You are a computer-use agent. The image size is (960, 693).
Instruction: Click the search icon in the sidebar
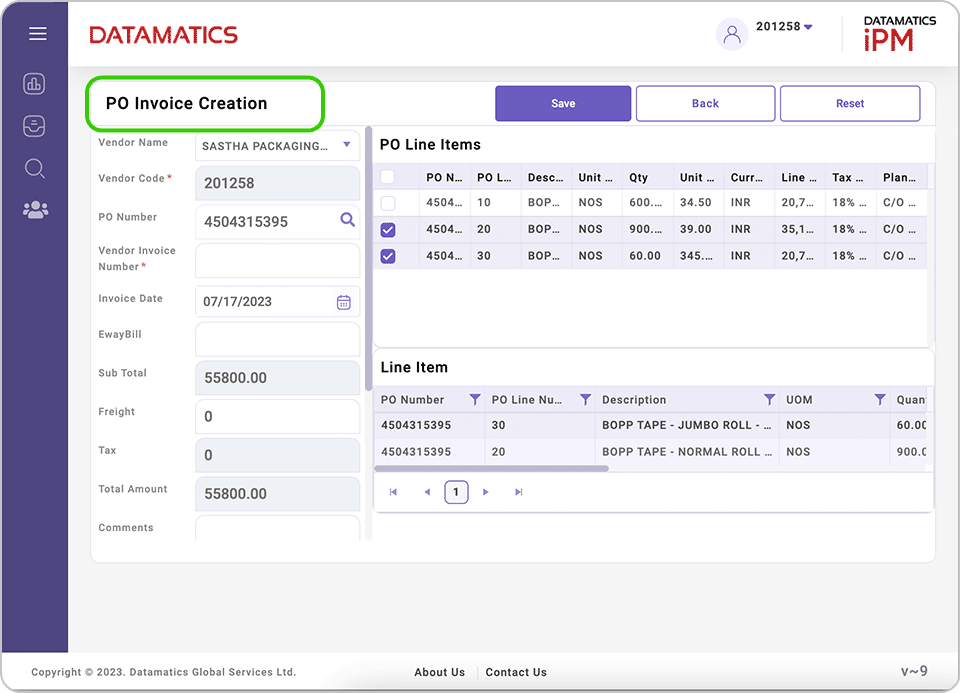pos(34,168)
